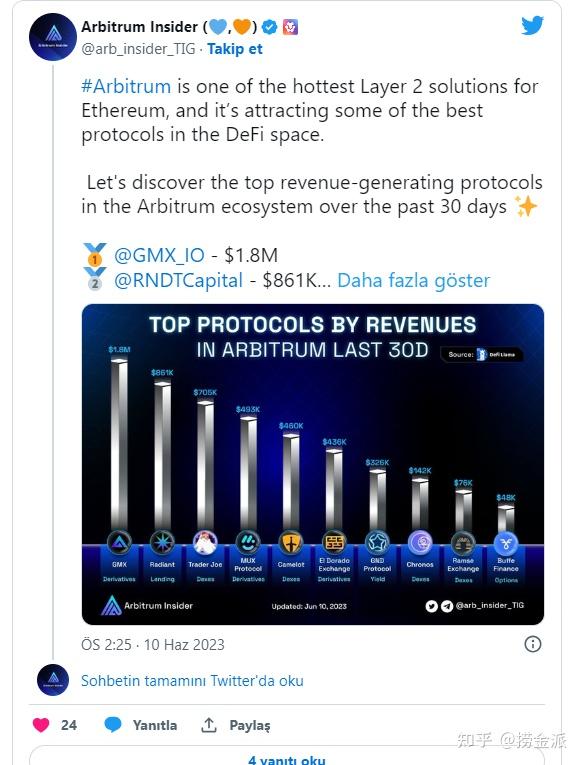Image resolution: width=581 pixels, height=765 pixels.
Task: Like the tweet with heart icon
Action: (x=41, y=725)
